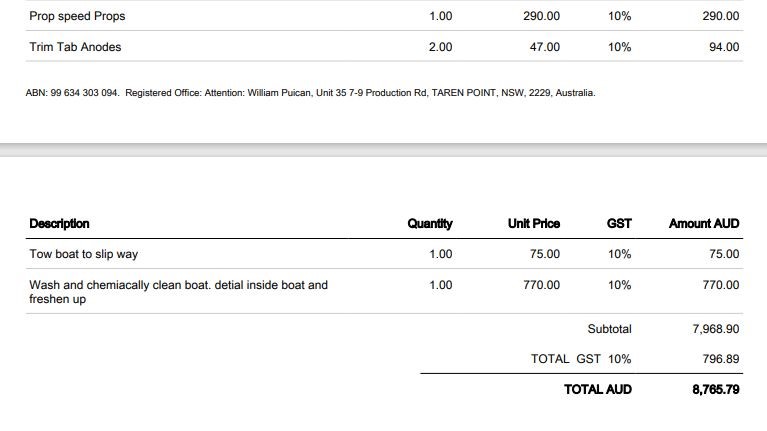This screenshot has height=431, width=767.
Task: Click the Amount AUD column header
Action: (704, 223)
